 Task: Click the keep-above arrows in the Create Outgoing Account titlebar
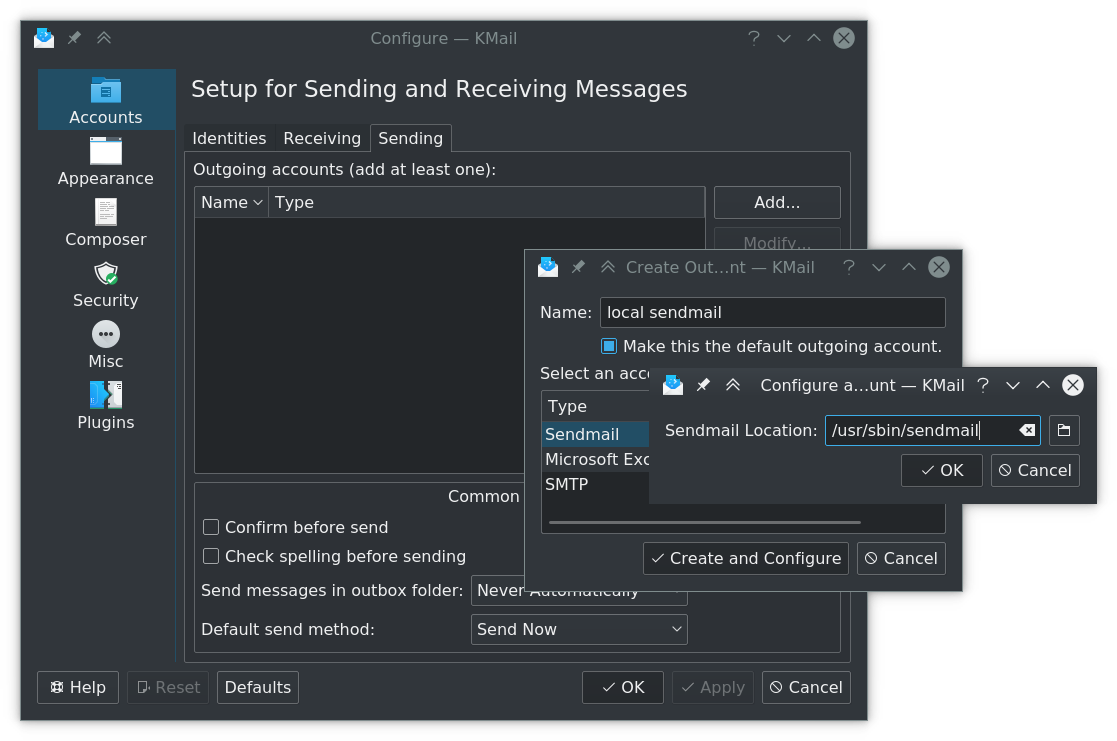click(608, 267)
